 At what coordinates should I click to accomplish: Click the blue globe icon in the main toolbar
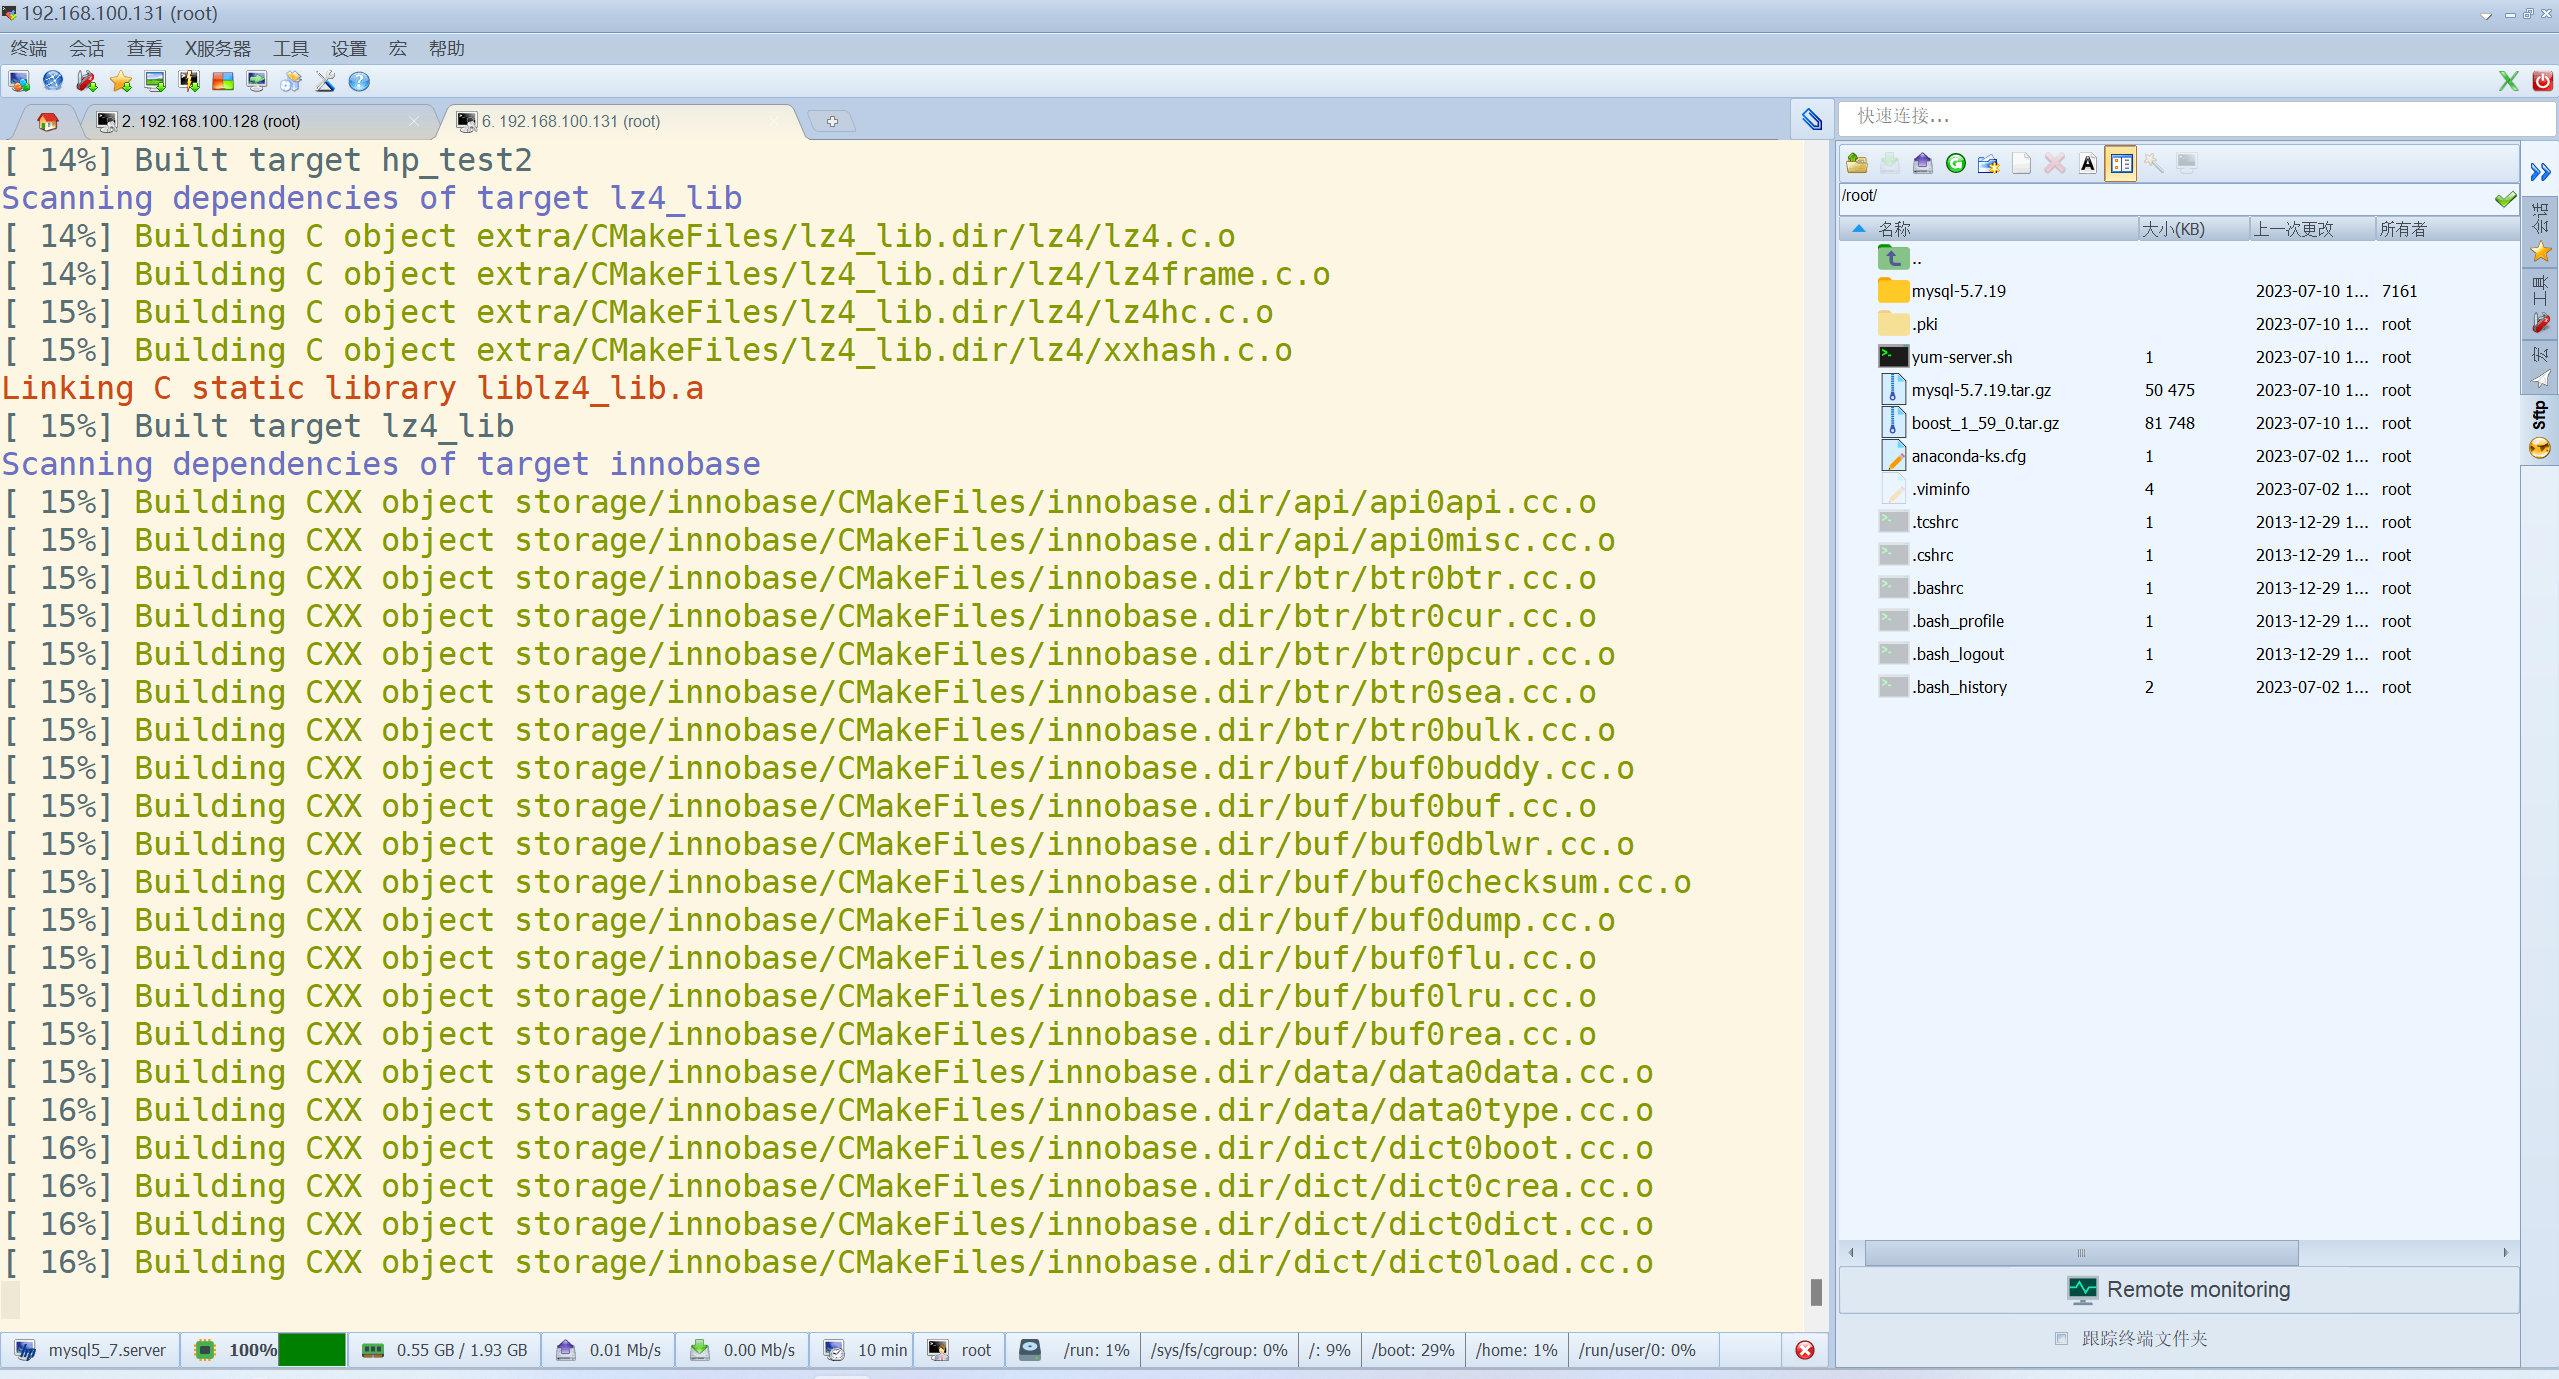[53, 82]
